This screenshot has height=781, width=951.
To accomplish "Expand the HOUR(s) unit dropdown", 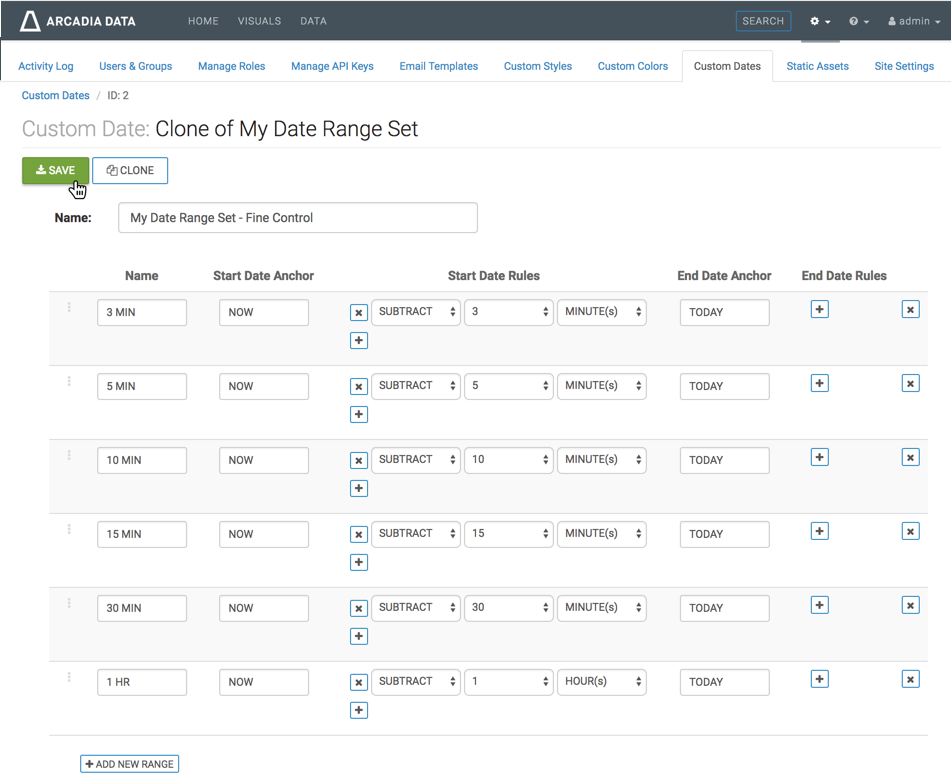I will (x=601, y=682).
